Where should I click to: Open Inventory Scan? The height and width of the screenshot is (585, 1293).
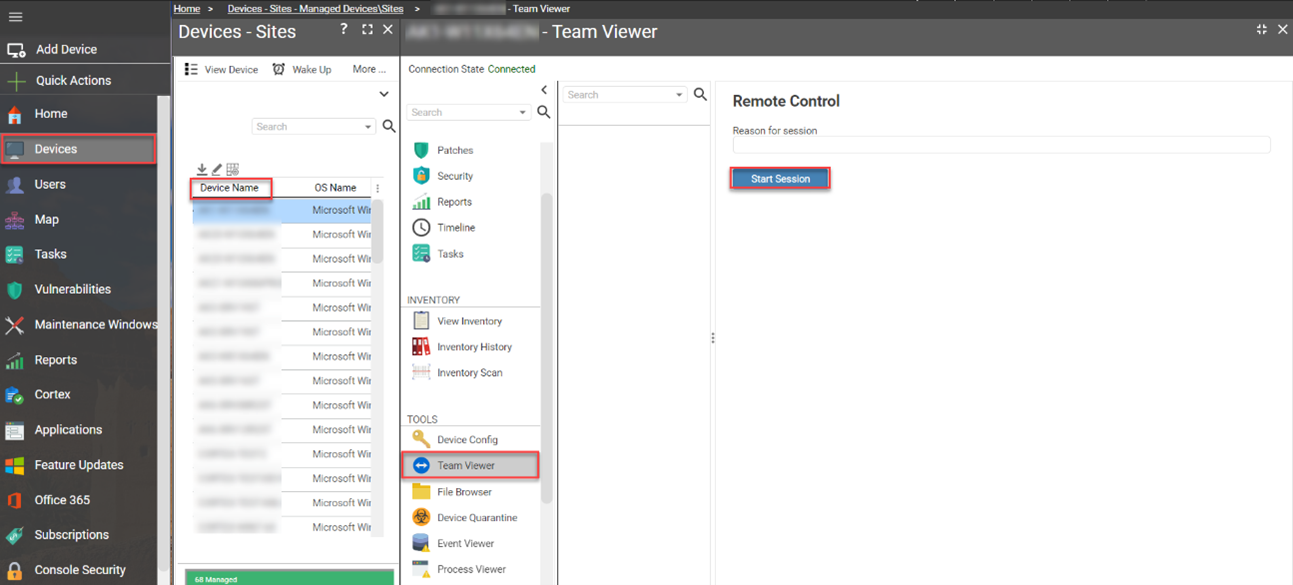click(470, 373)
